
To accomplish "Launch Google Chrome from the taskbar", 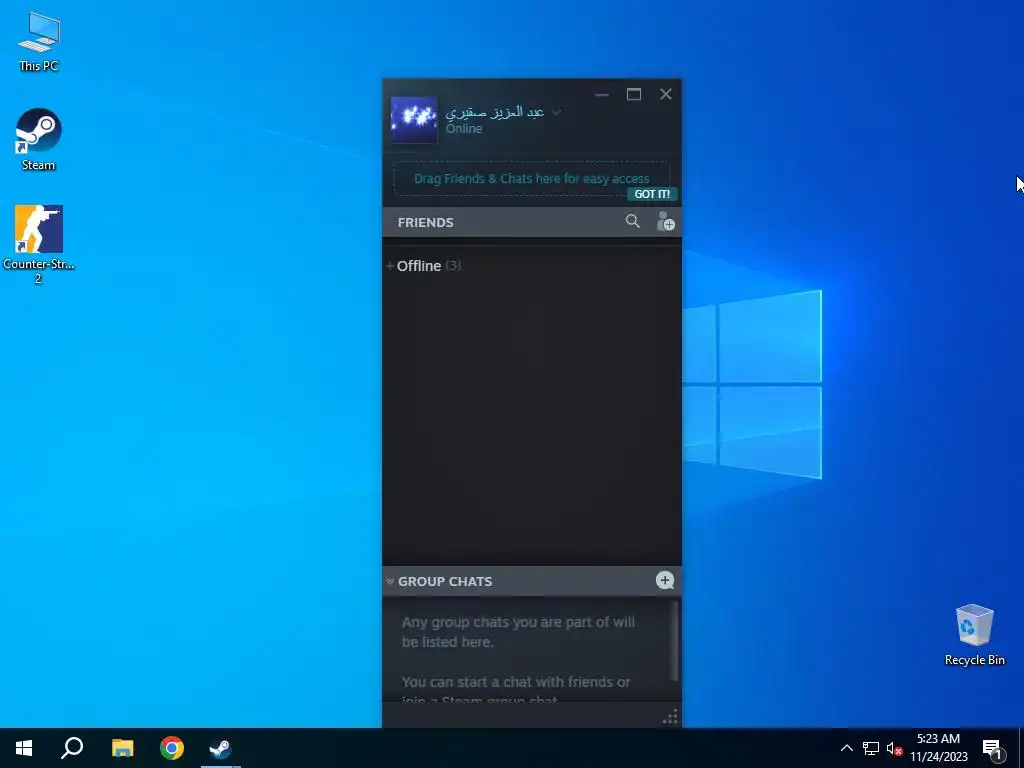I will coord(172,748).
